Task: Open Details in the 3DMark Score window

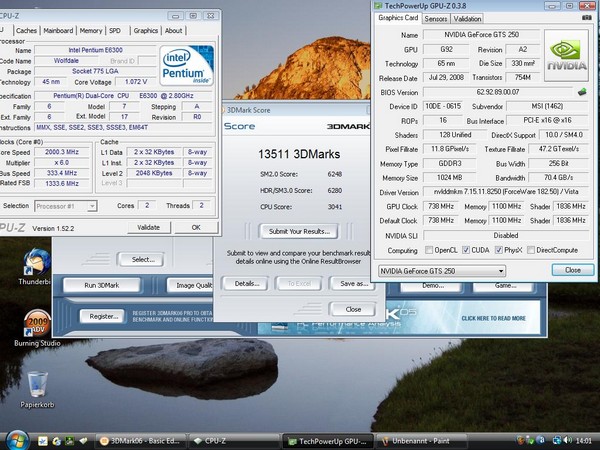Action: [x=246, y=284]
